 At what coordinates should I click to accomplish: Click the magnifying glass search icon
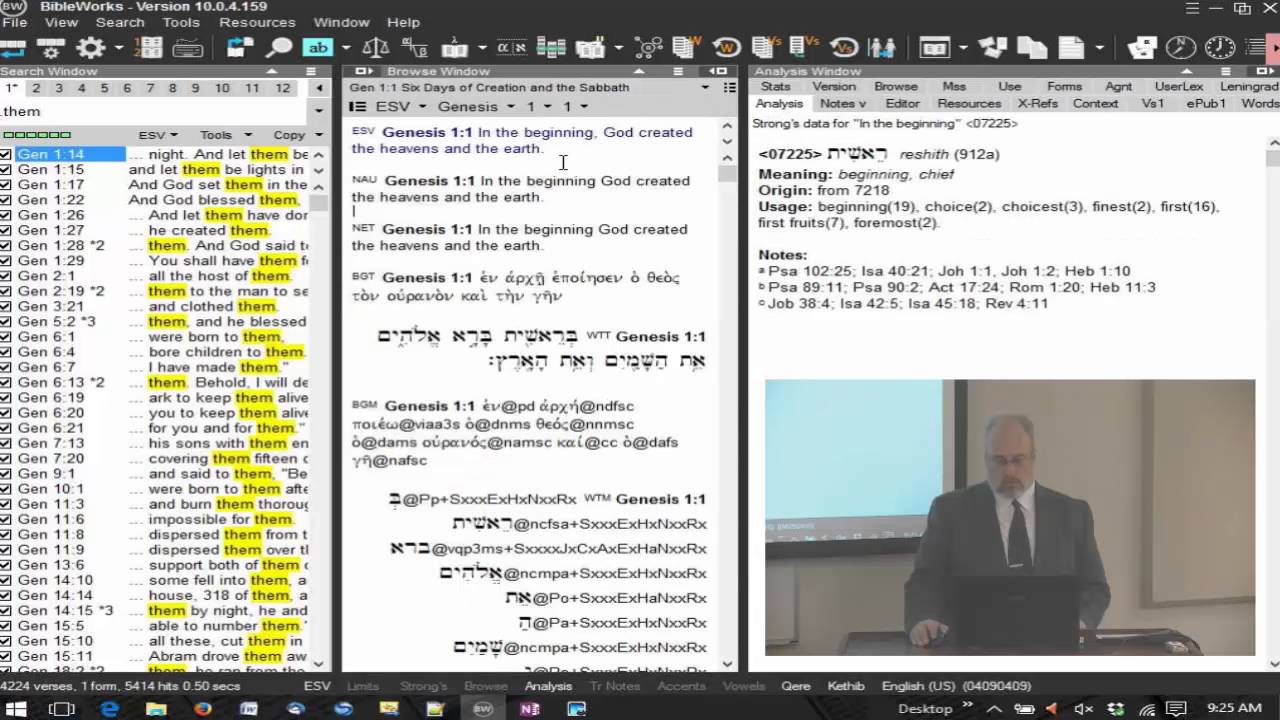click(278, 47)
